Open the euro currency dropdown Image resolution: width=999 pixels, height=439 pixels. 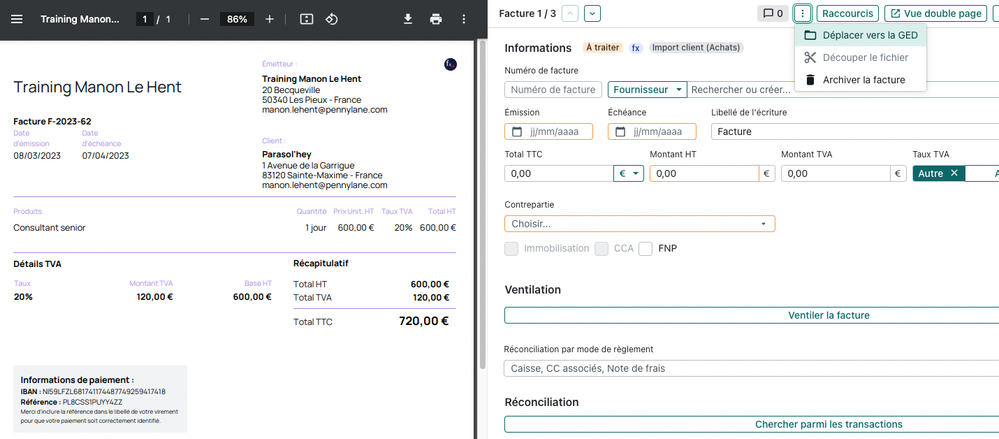coord(630,173)
